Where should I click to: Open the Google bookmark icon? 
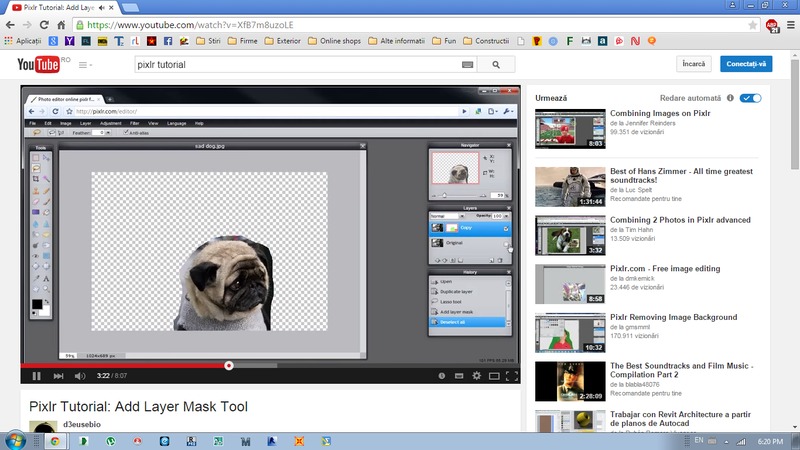[x=53, y=41]
